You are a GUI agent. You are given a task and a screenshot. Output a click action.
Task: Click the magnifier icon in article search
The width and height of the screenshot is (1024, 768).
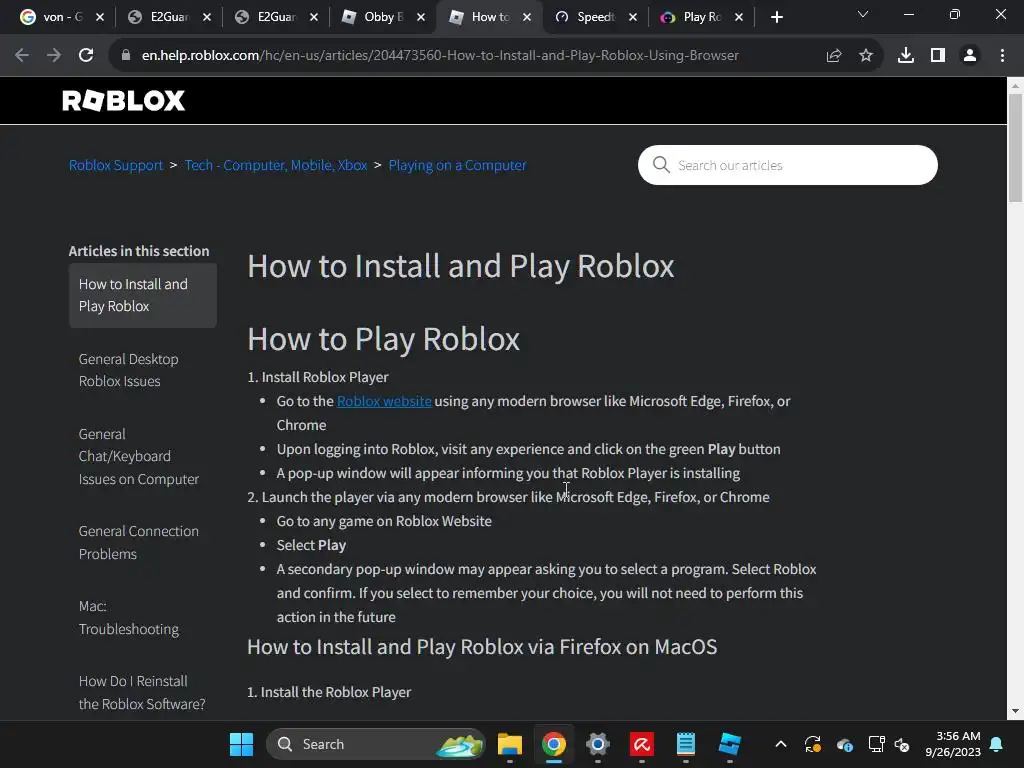pos(661,165)
